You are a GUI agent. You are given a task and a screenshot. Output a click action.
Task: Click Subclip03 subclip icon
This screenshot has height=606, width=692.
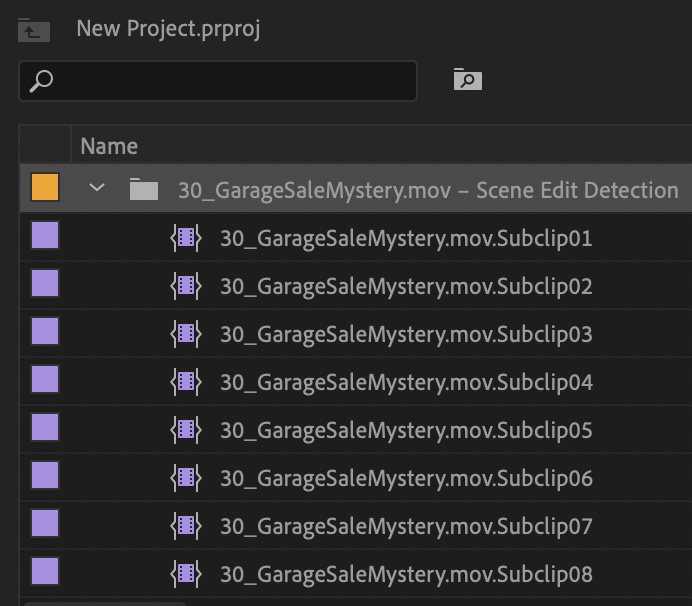click(186, 334)
